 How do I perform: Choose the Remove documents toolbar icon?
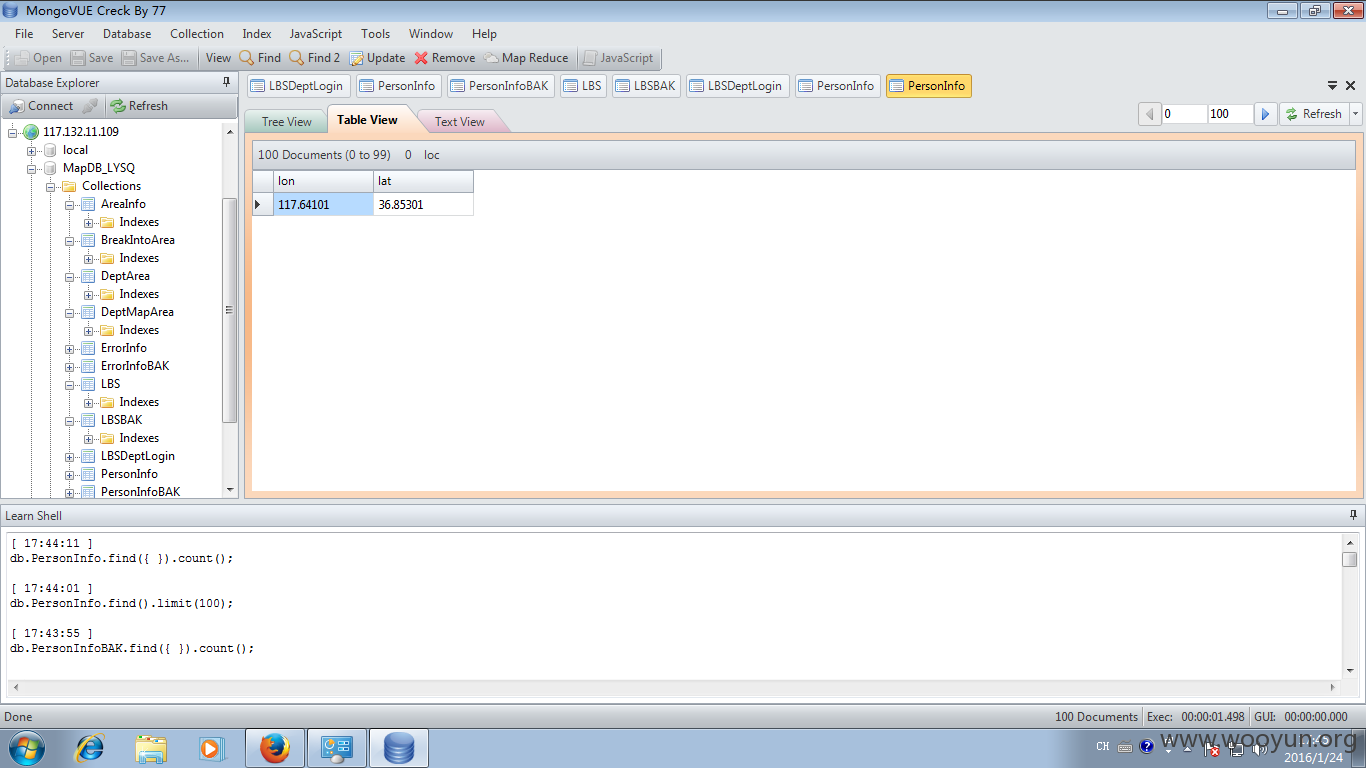tap(445, 58)
